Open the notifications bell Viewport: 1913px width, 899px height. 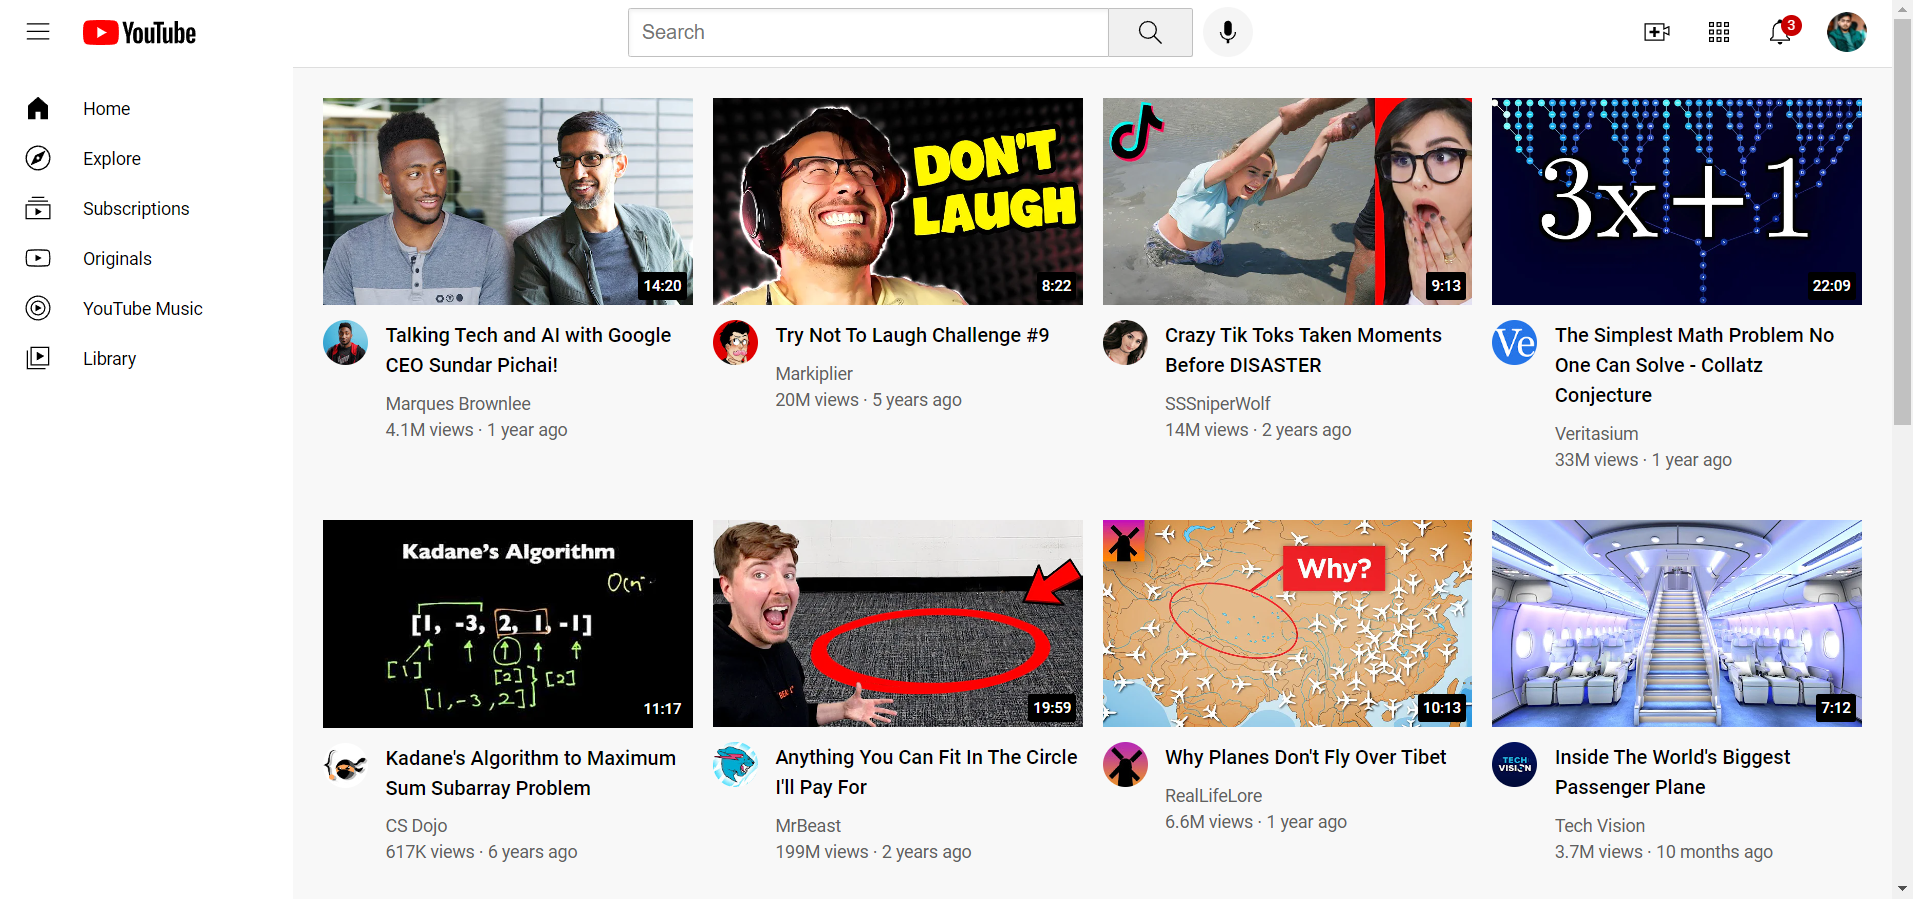[1781, 32]
